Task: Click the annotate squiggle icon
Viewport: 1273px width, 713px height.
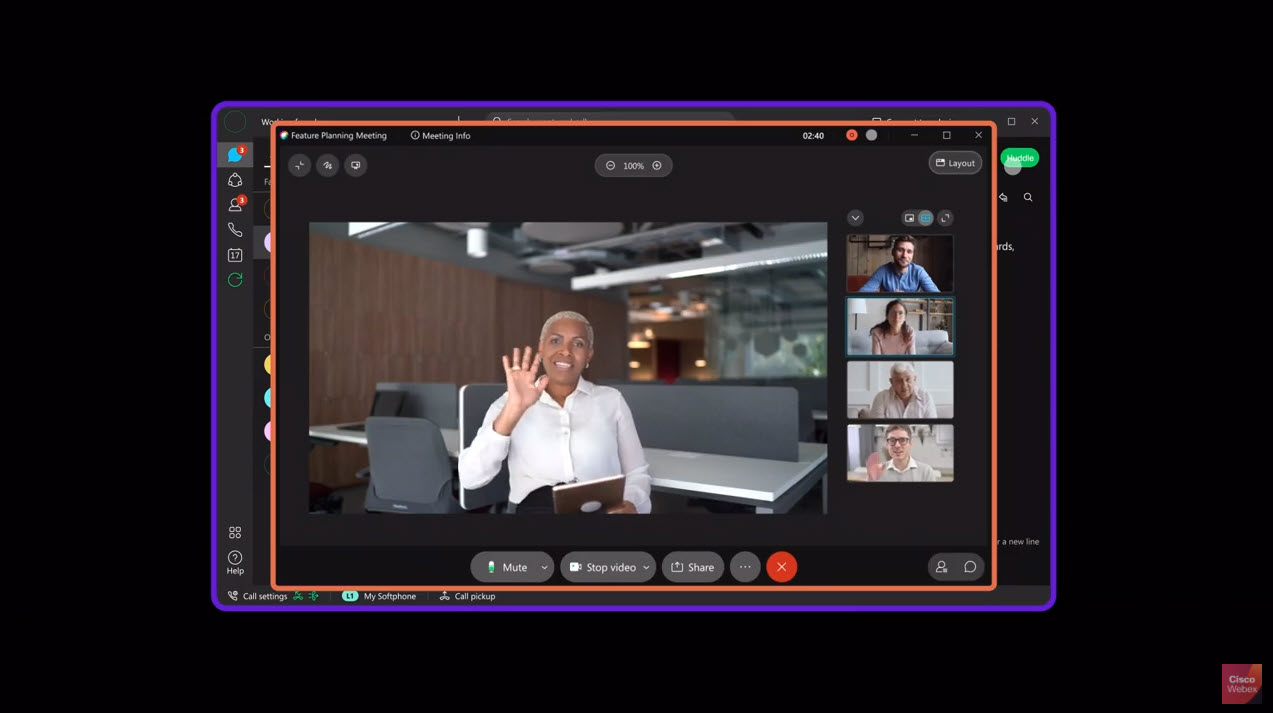Action: (x=328, y=166)
